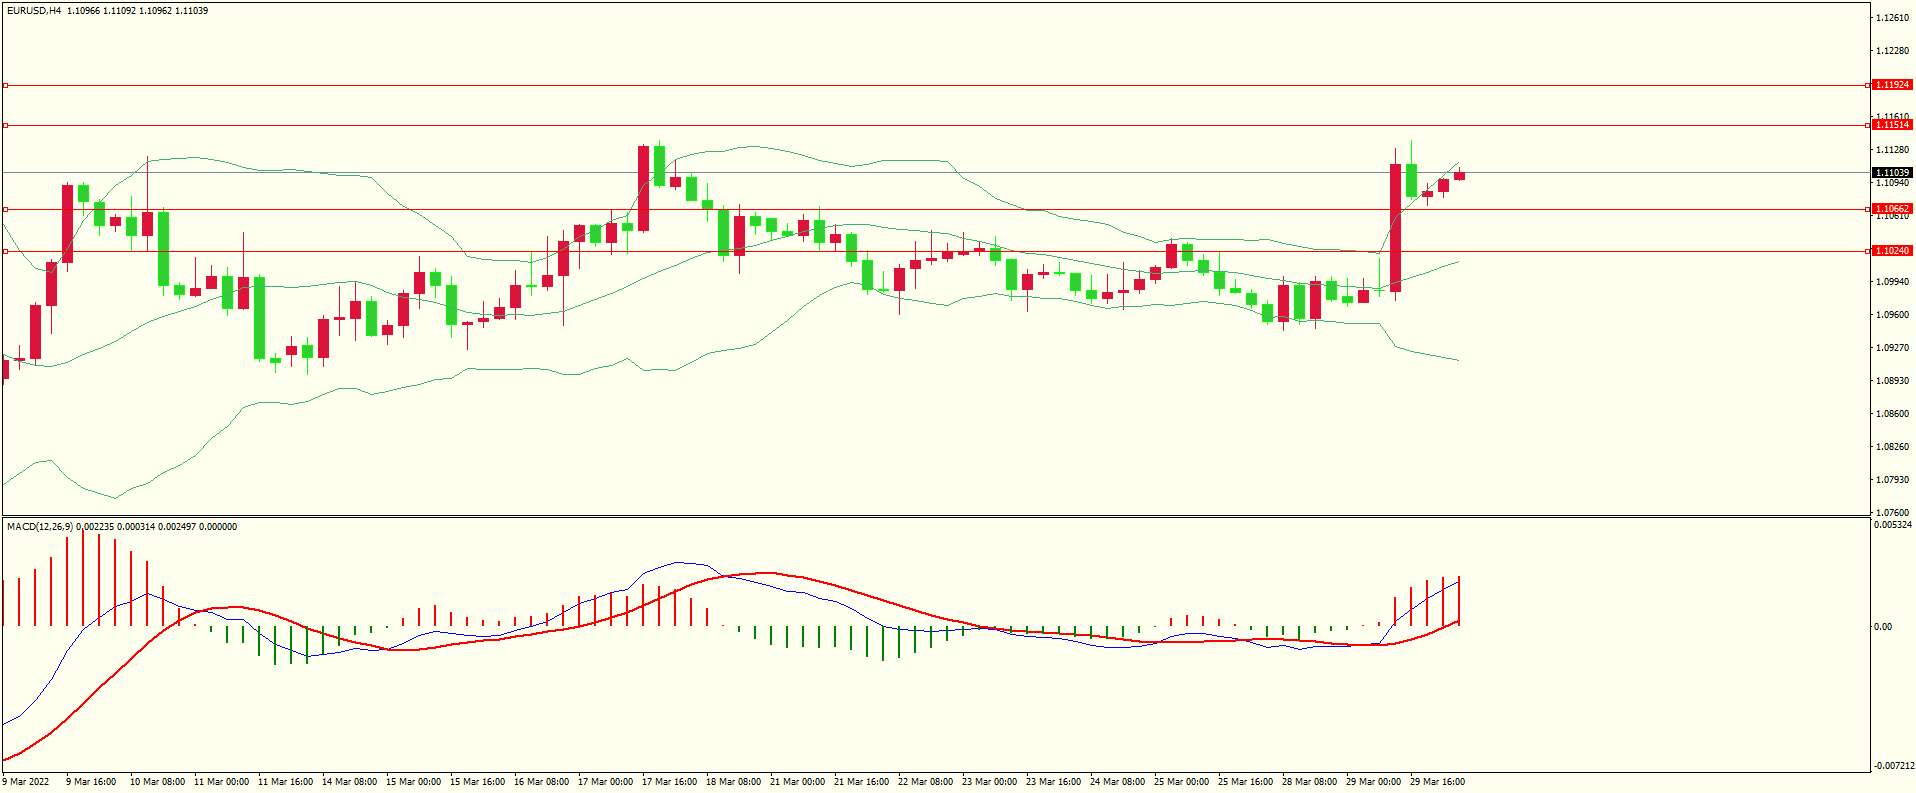Click the 1.08930 price axis value

coord(1892,381)
